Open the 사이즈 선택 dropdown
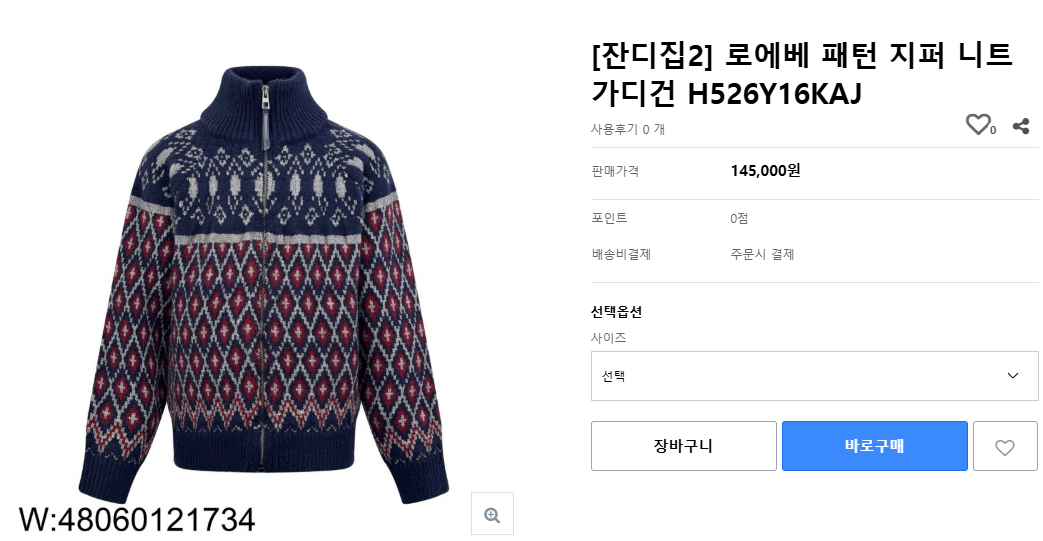 point(814,376)
